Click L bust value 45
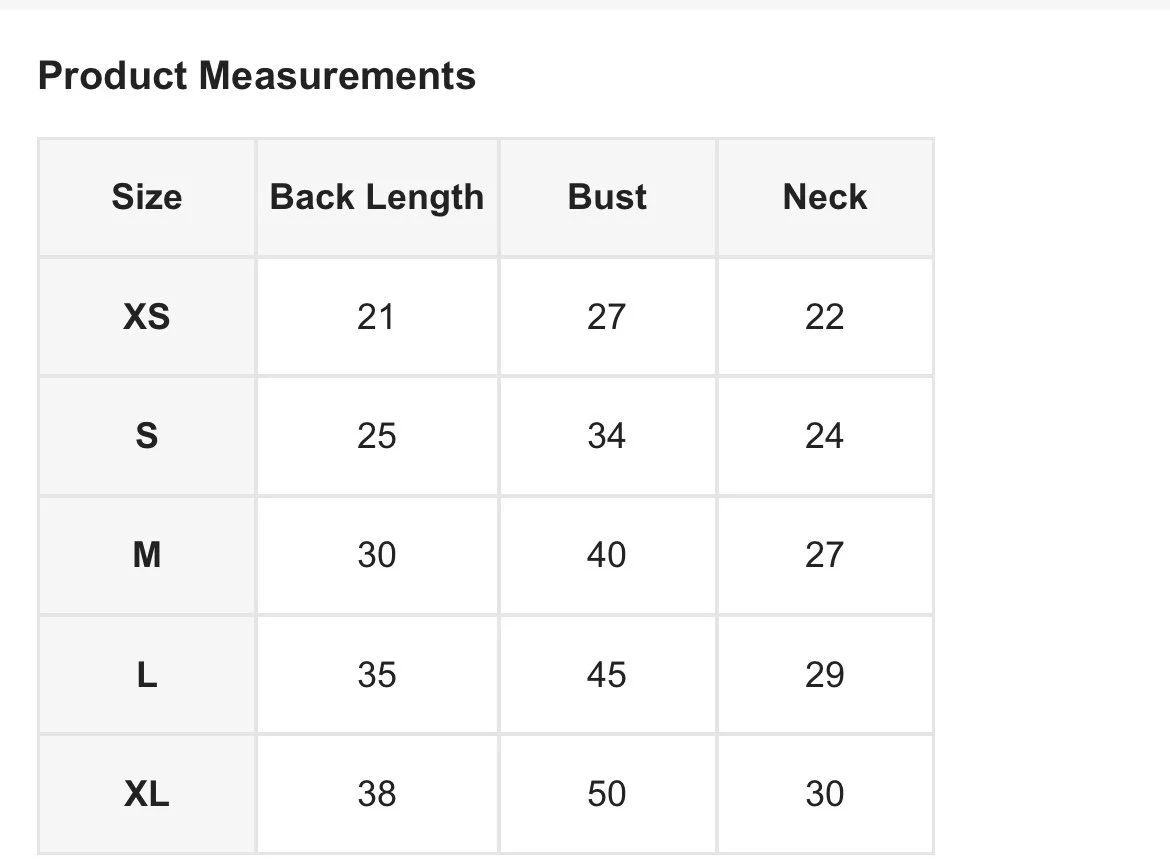 606,675
